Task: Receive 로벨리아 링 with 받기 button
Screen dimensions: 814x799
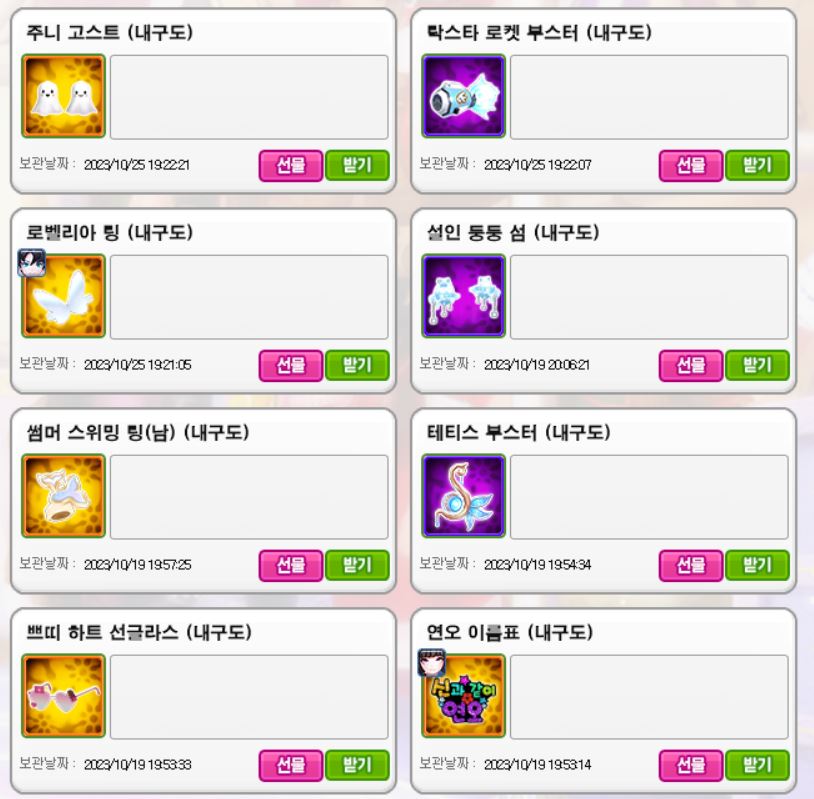Action: point(357,365)
